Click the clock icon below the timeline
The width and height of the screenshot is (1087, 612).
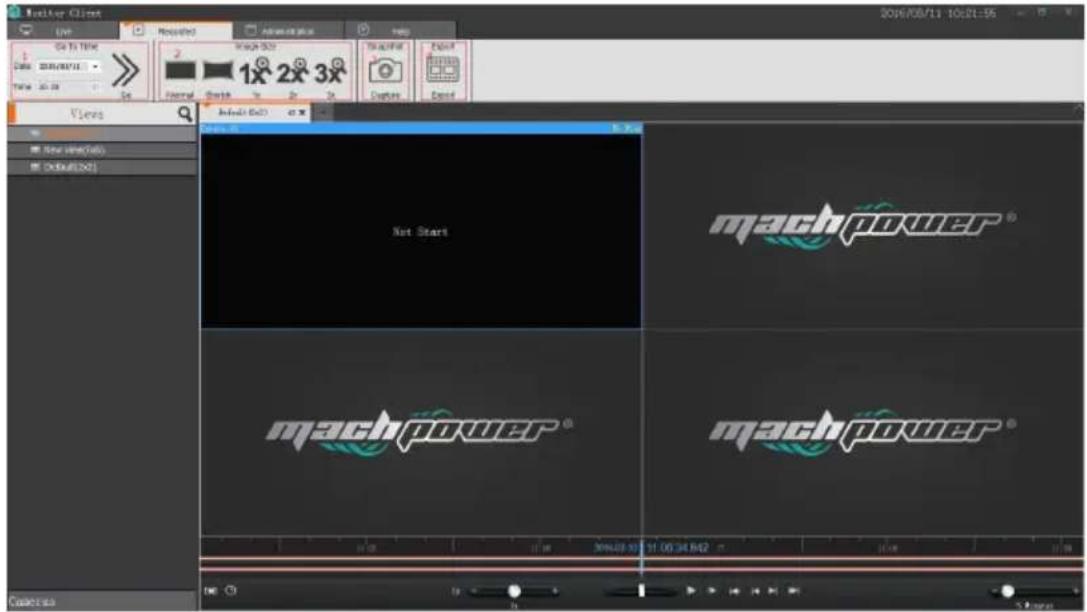tap(231, 591)
